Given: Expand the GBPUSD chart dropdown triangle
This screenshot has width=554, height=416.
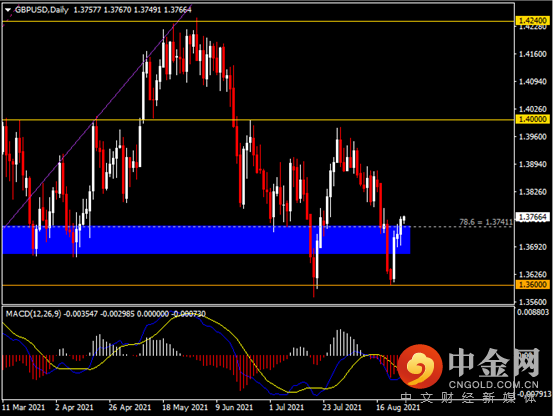Looking at the screenshot, I should pos(7,10).
